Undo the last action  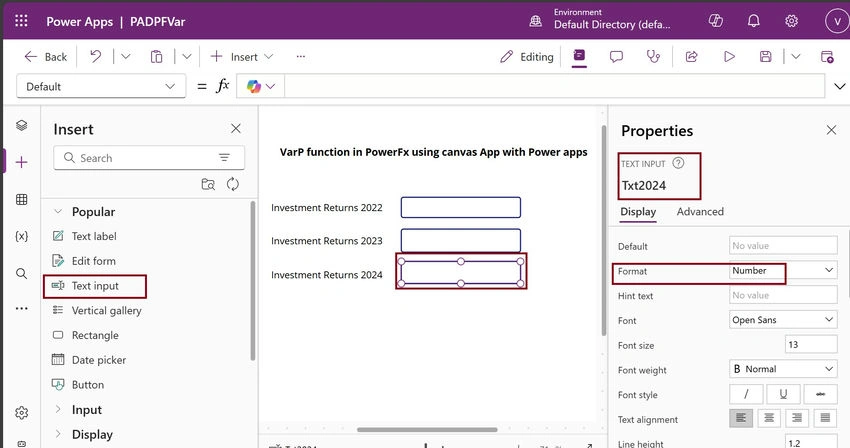click(95, 56)
